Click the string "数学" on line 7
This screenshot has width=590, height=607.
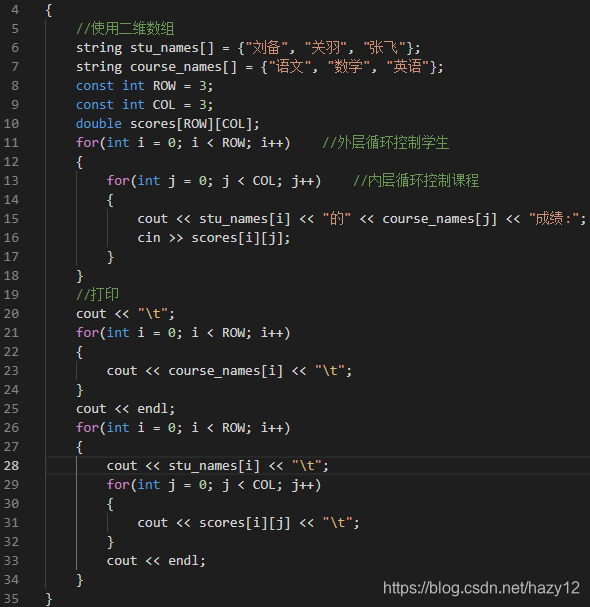pyautogui.click(x=348, y=67)
